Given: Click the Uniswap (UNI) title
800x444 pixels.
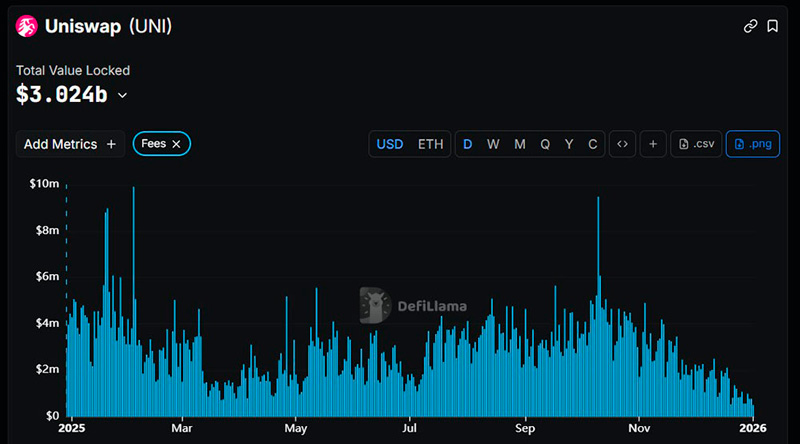Looking at the screenshot, I should click(x=108, y=26).
